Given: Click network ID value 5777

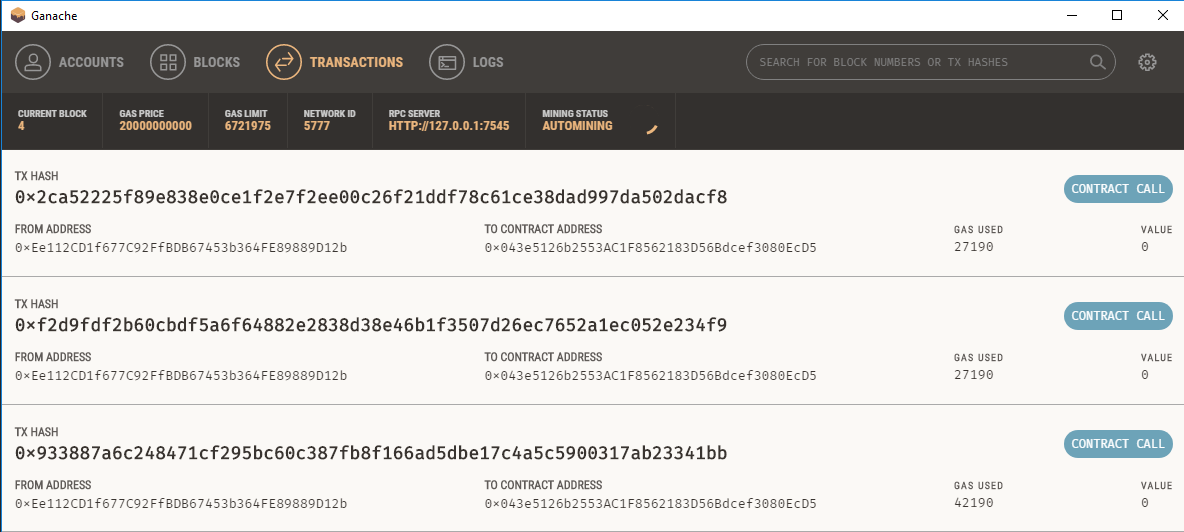Looking at the screenshot, I should pos(316,126).
